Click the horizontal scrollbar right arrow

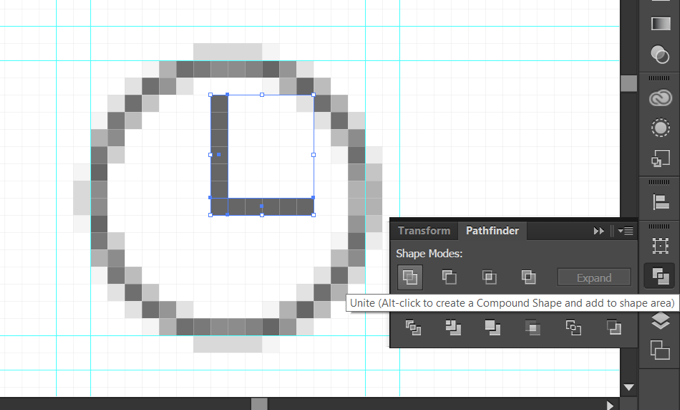[610, 405]
